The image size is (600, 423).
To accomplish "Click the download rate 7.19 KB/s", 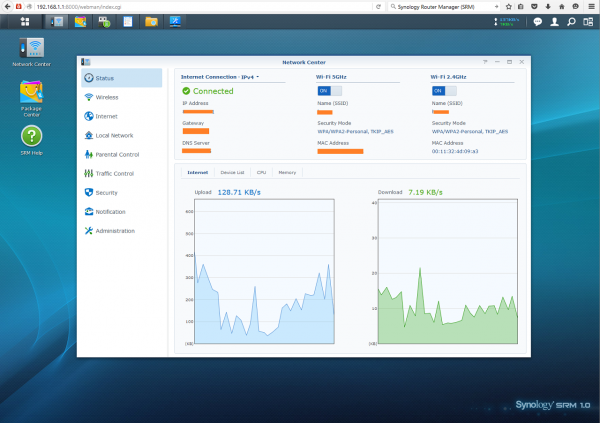I will 426,192.
